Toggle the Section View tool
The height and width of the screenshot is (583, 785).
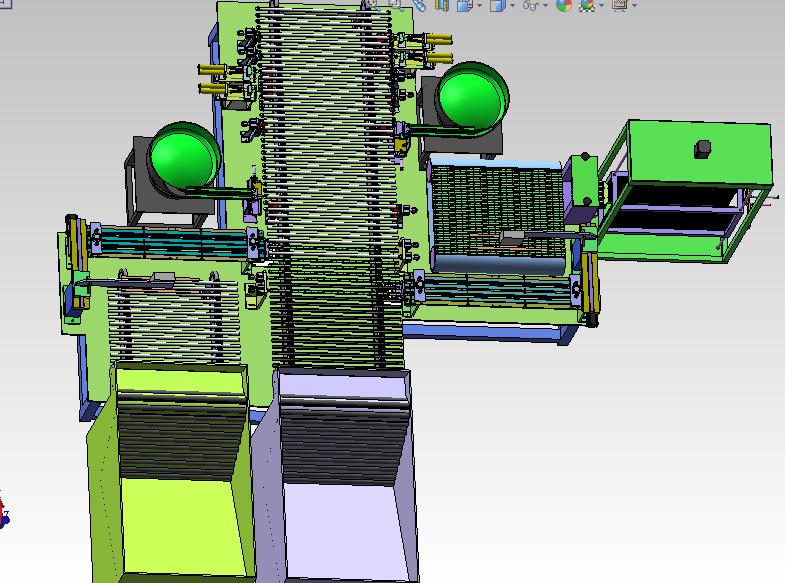(x=442, y=5)
